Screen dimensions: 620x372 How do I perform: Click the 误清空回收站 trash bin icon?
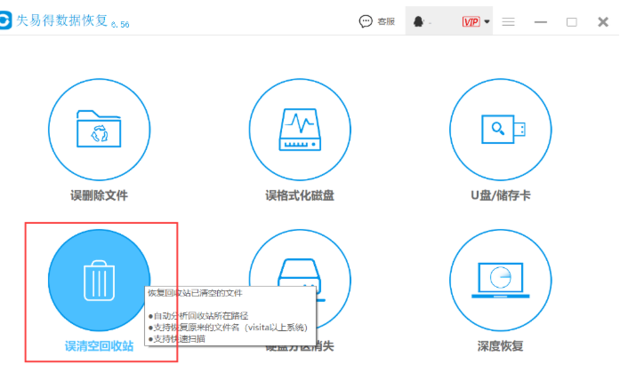click(99, 280)
